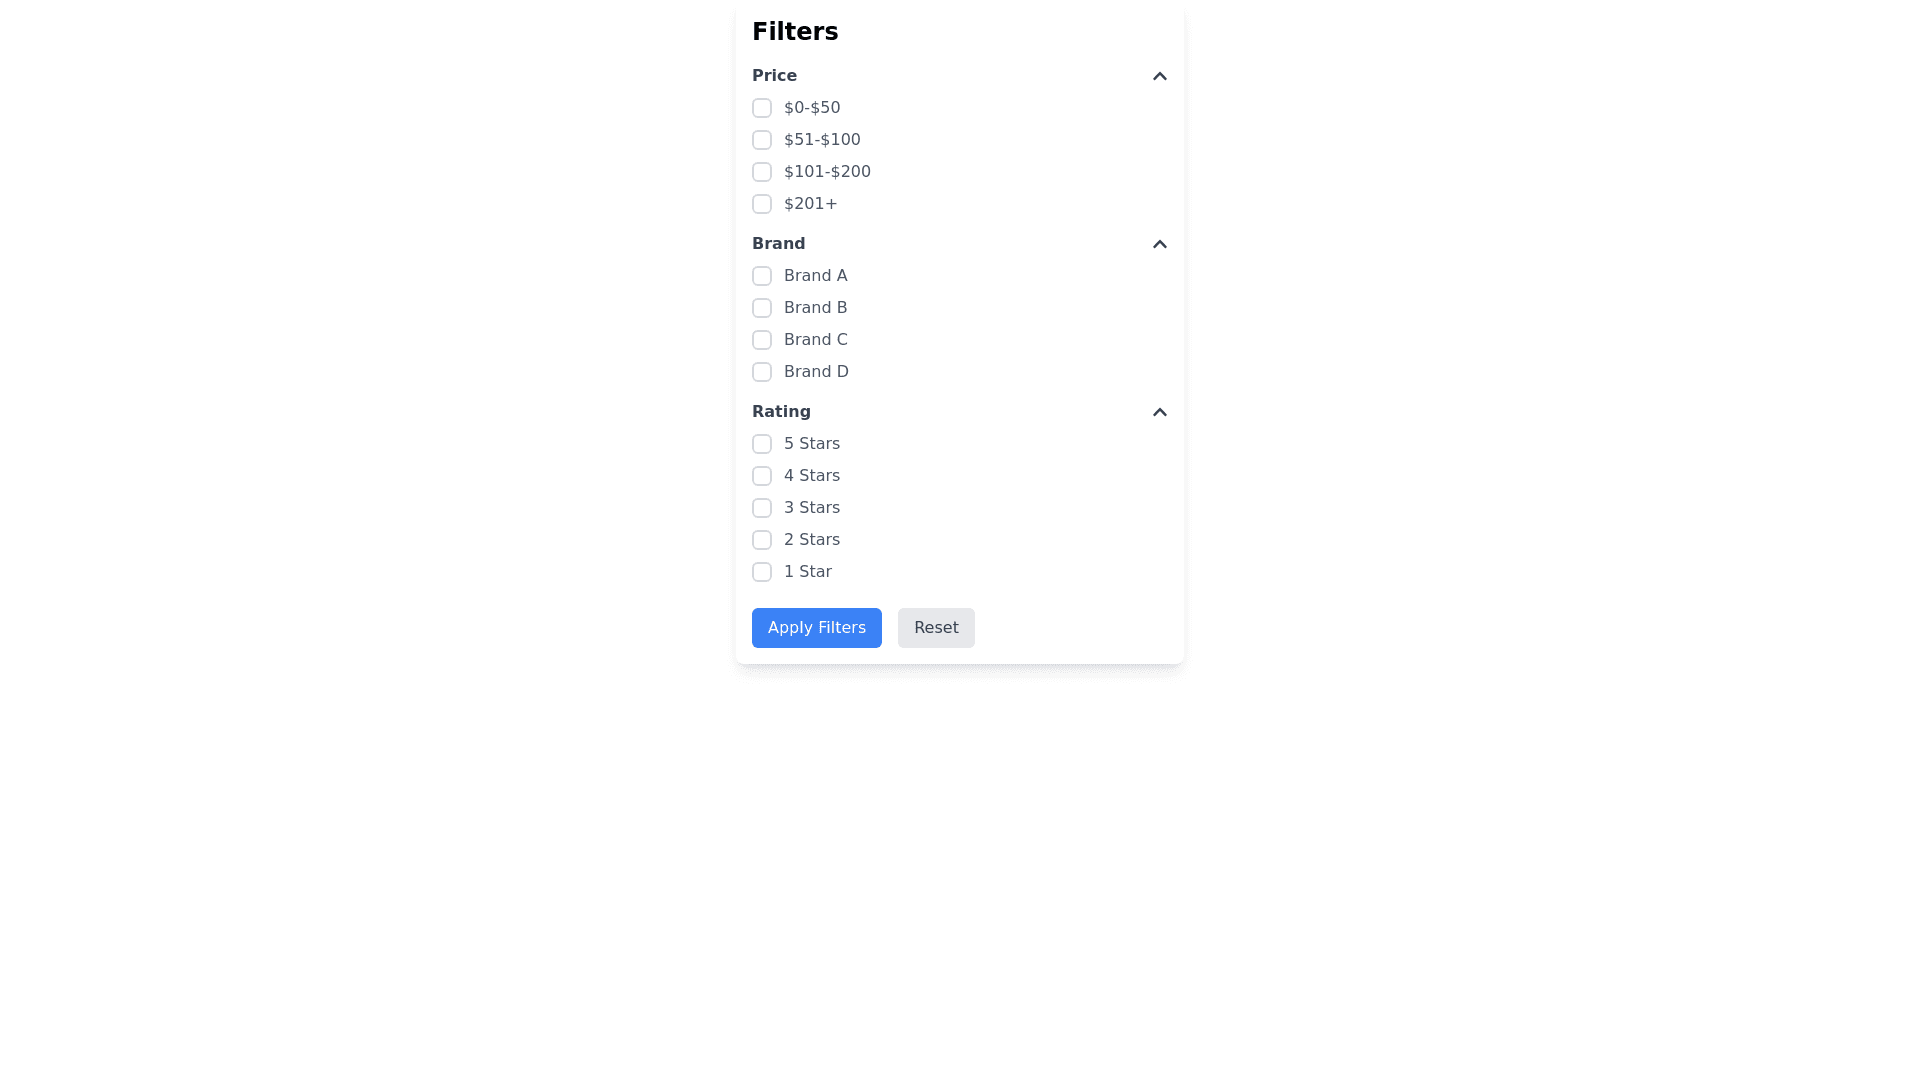Check the $0-$50 price checkbox
This screenshot has width=1920, height=1080.
[x=762, y=108]
